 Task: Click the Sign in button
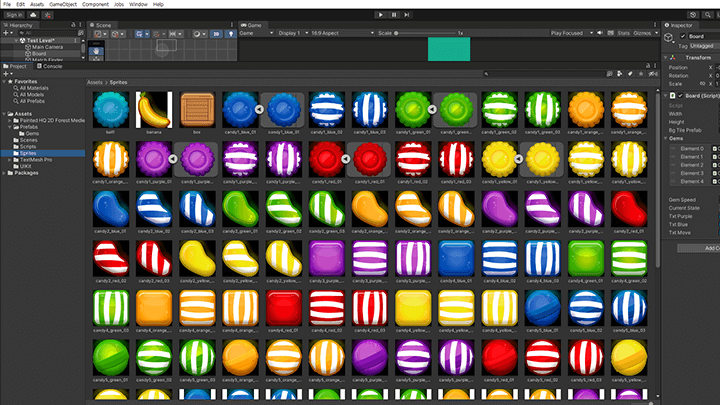pos(14,15)
